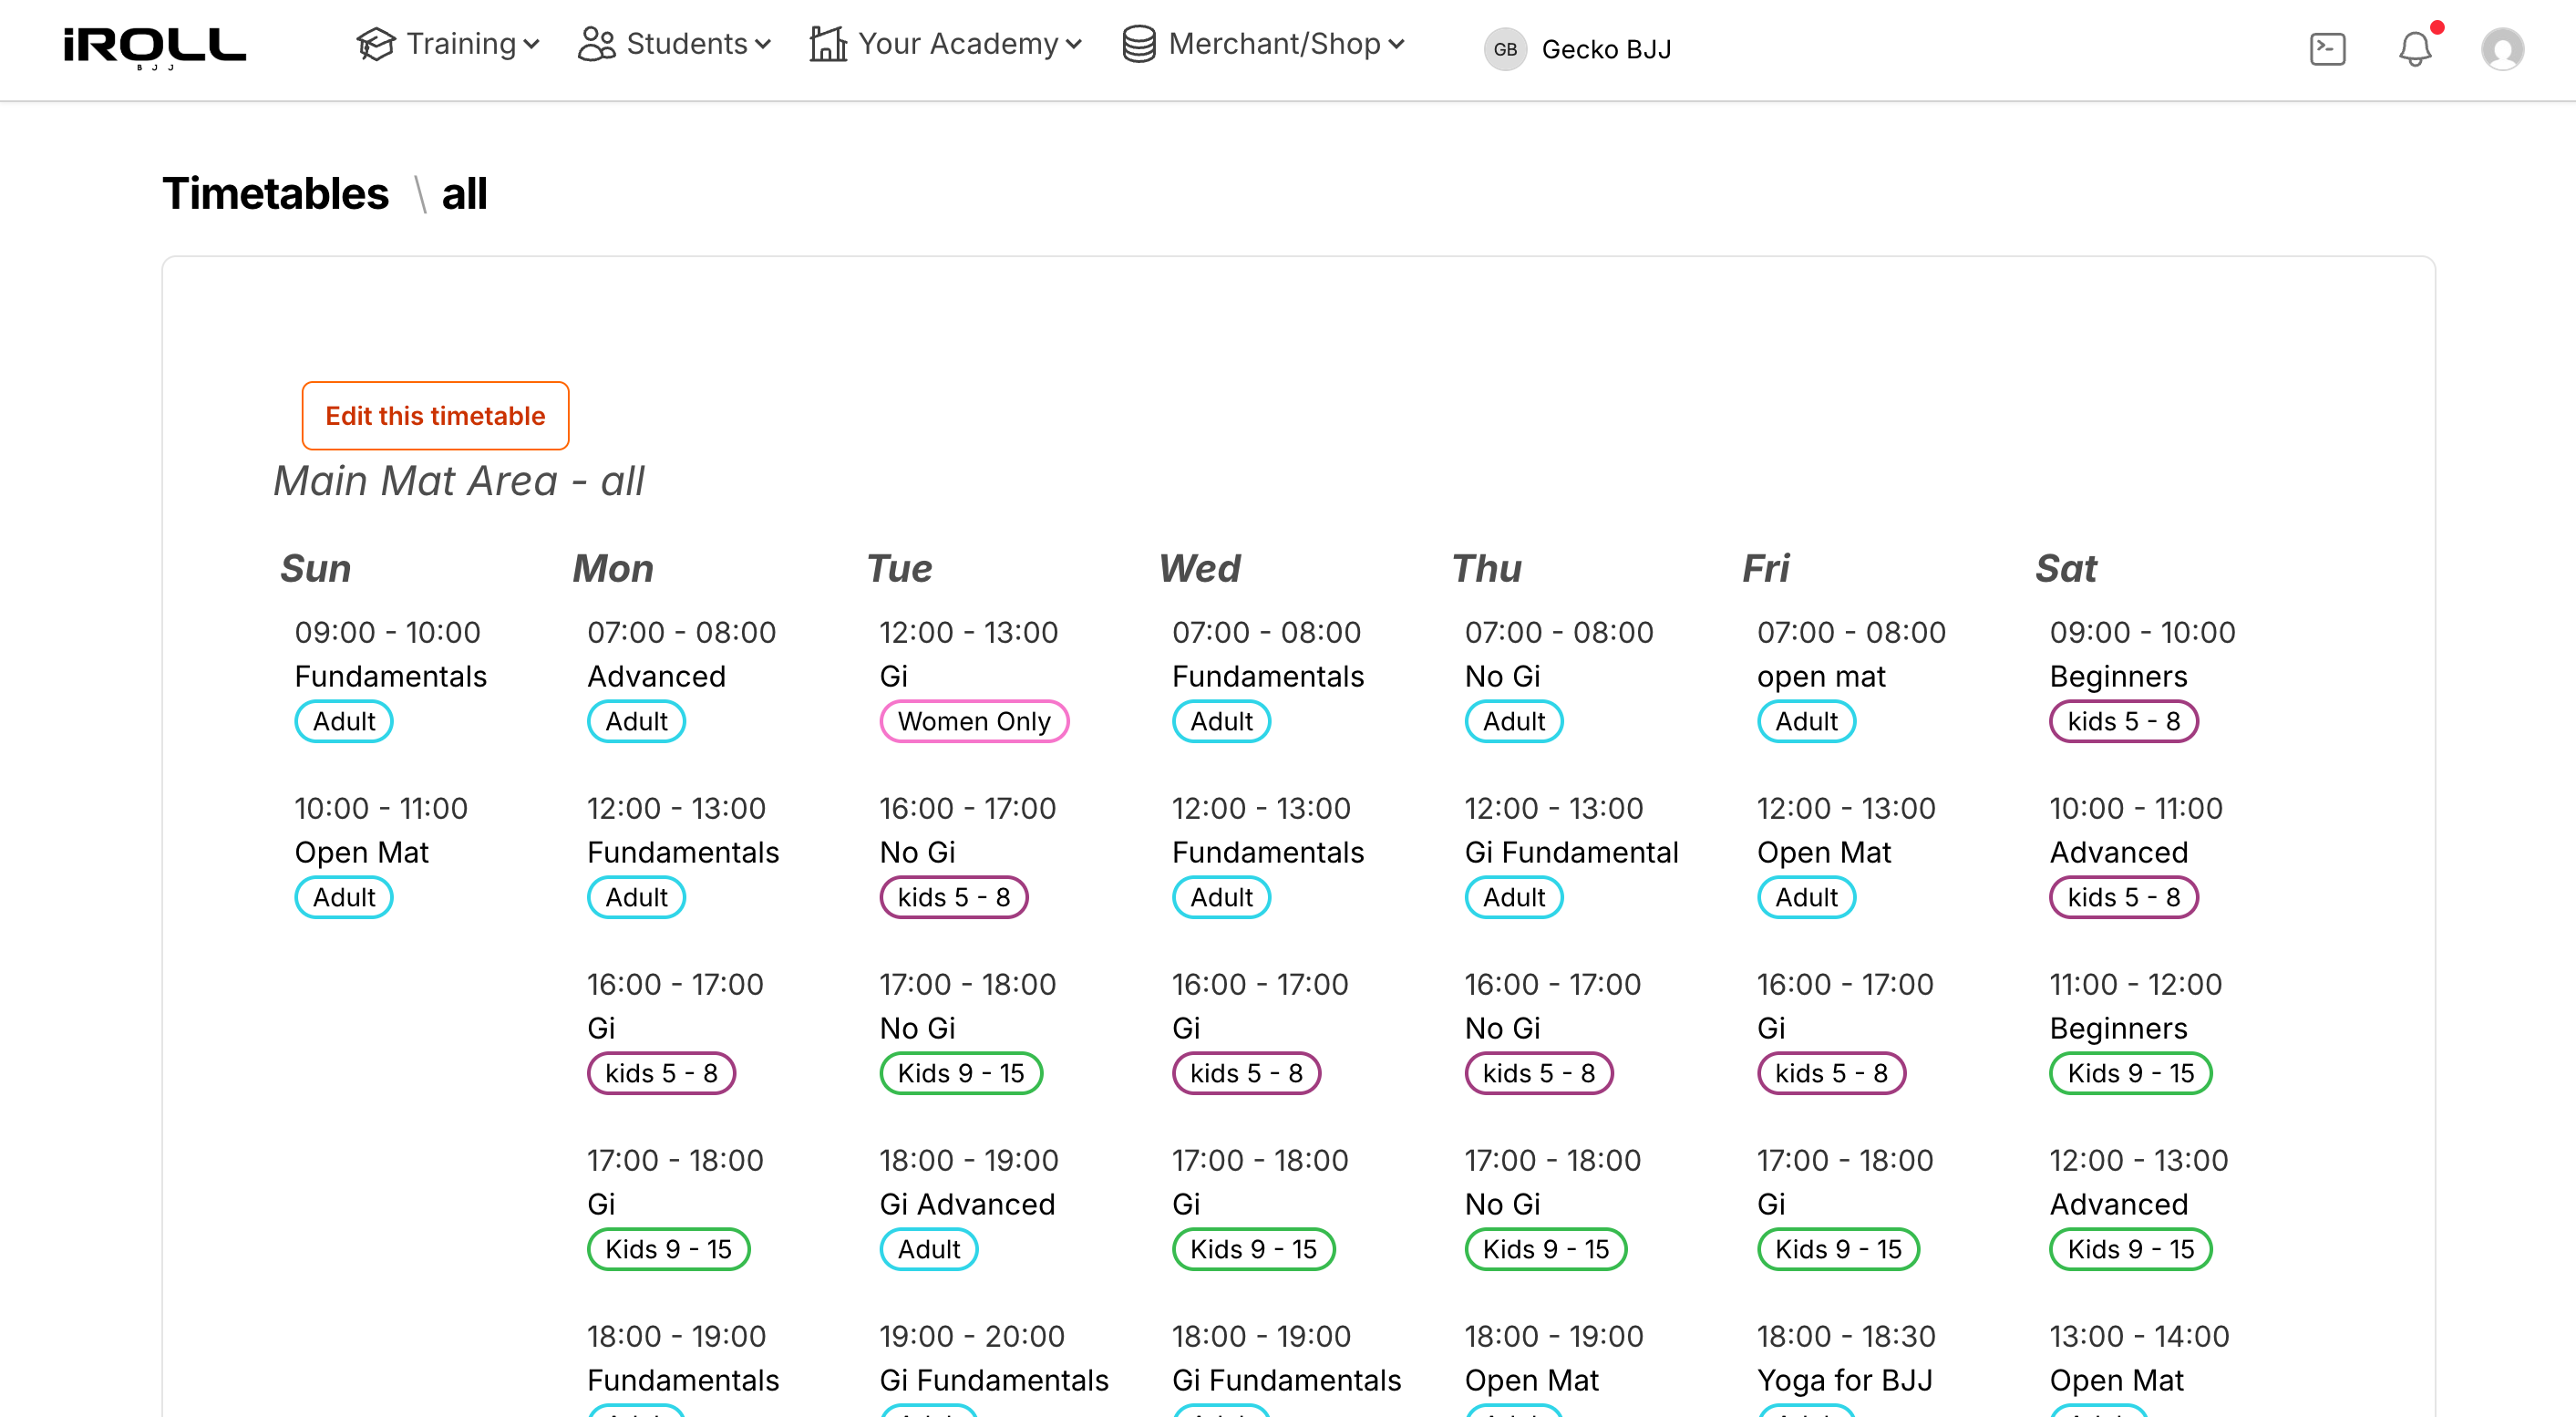The width and height of the screenshot is (2576, 1417).
Task: Click Sunday 09:00 Fundamentals class
Action: (x=391, y=676)
